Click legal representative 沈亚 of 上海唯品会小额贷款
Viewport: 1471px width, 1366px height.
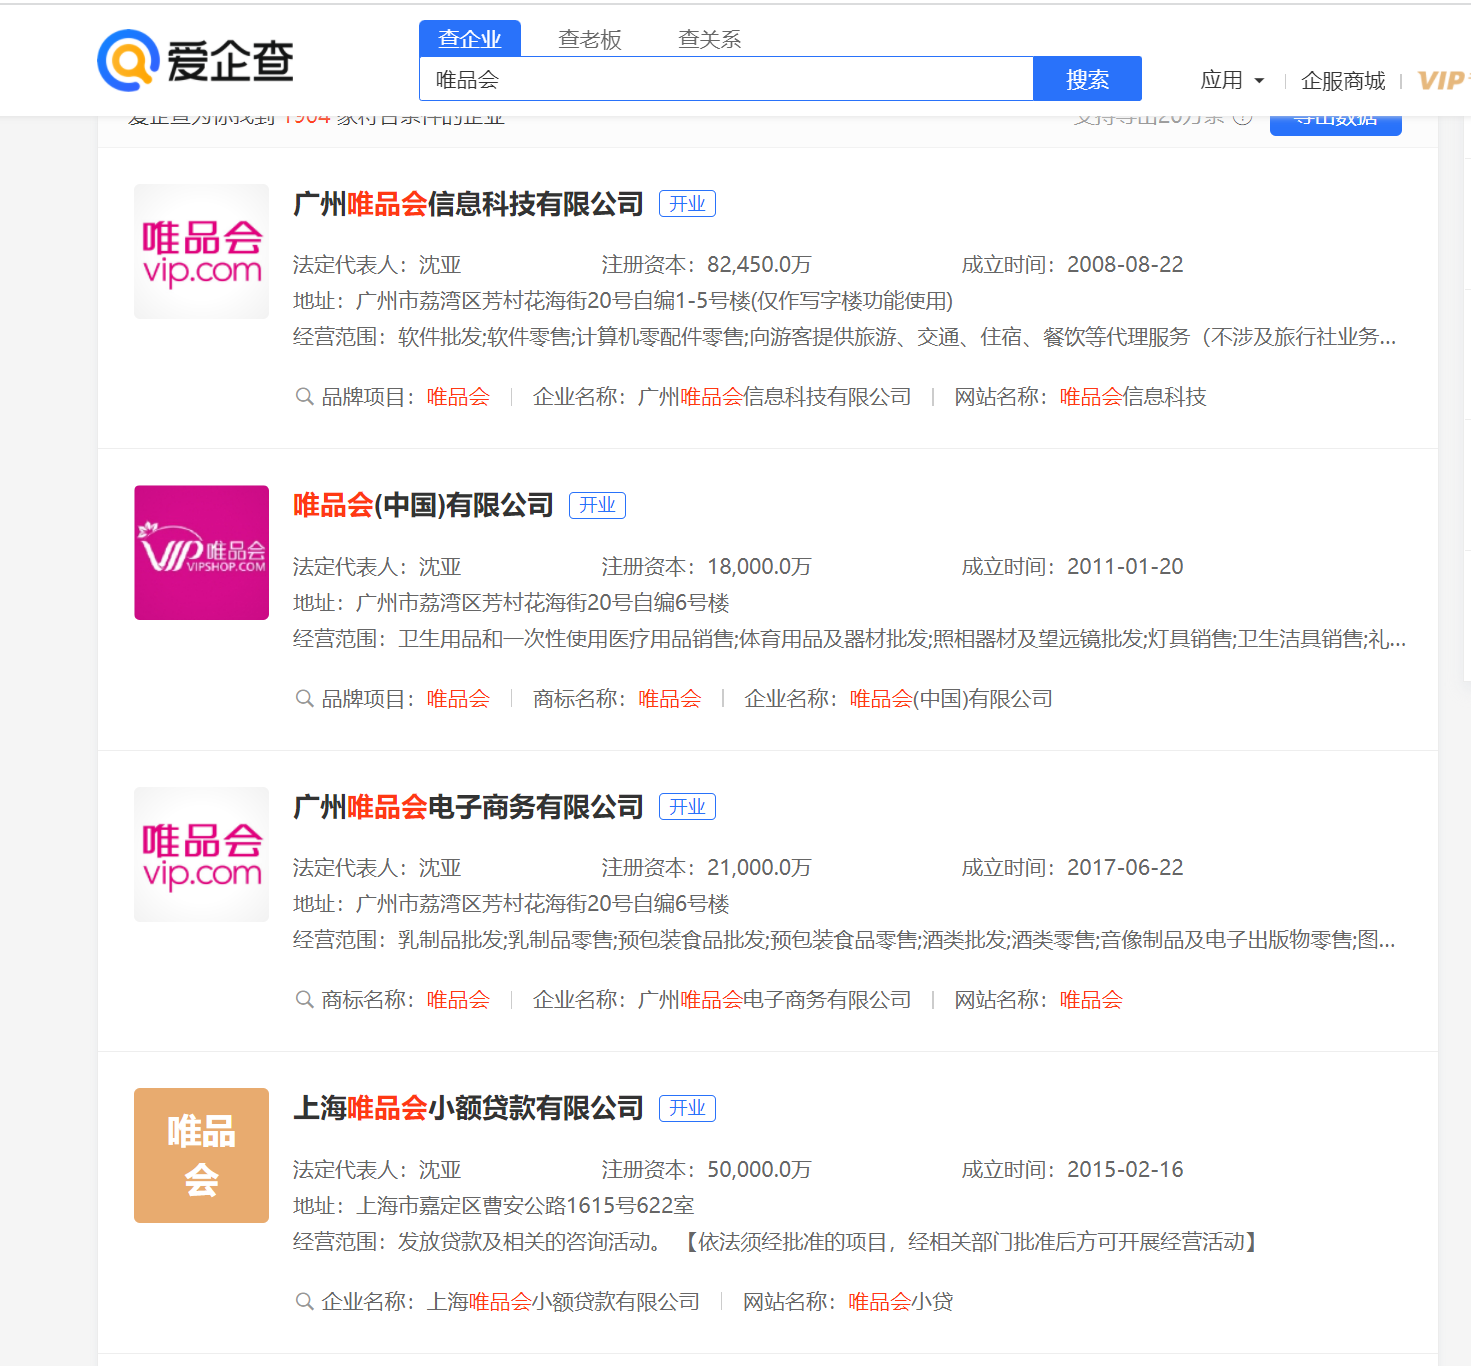coord(440,1170)
